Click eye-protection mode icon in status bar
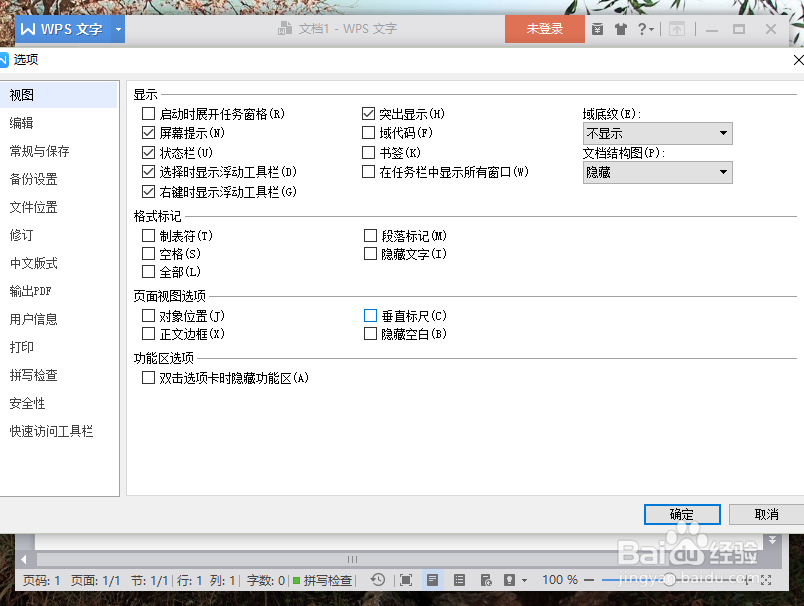This screenshot has width=804, height=606. [509, 580]
